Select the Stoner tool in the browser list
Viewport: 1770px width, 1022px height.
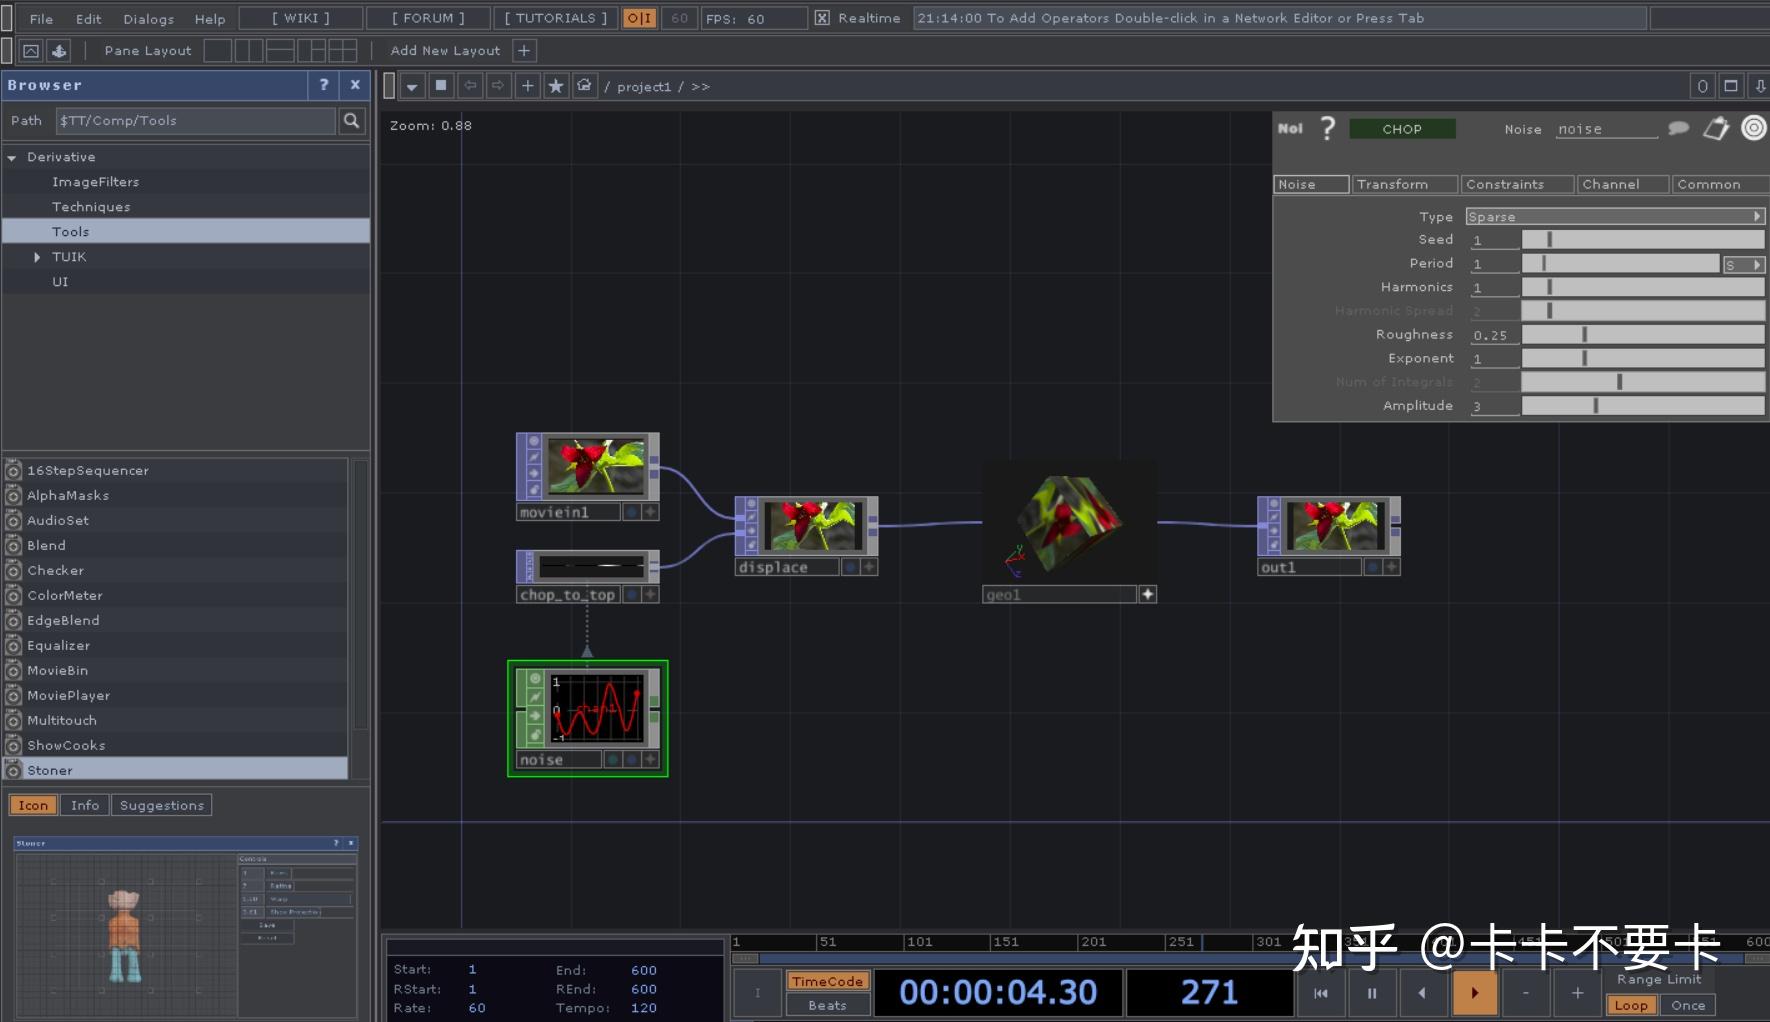(x=49, y=770)
